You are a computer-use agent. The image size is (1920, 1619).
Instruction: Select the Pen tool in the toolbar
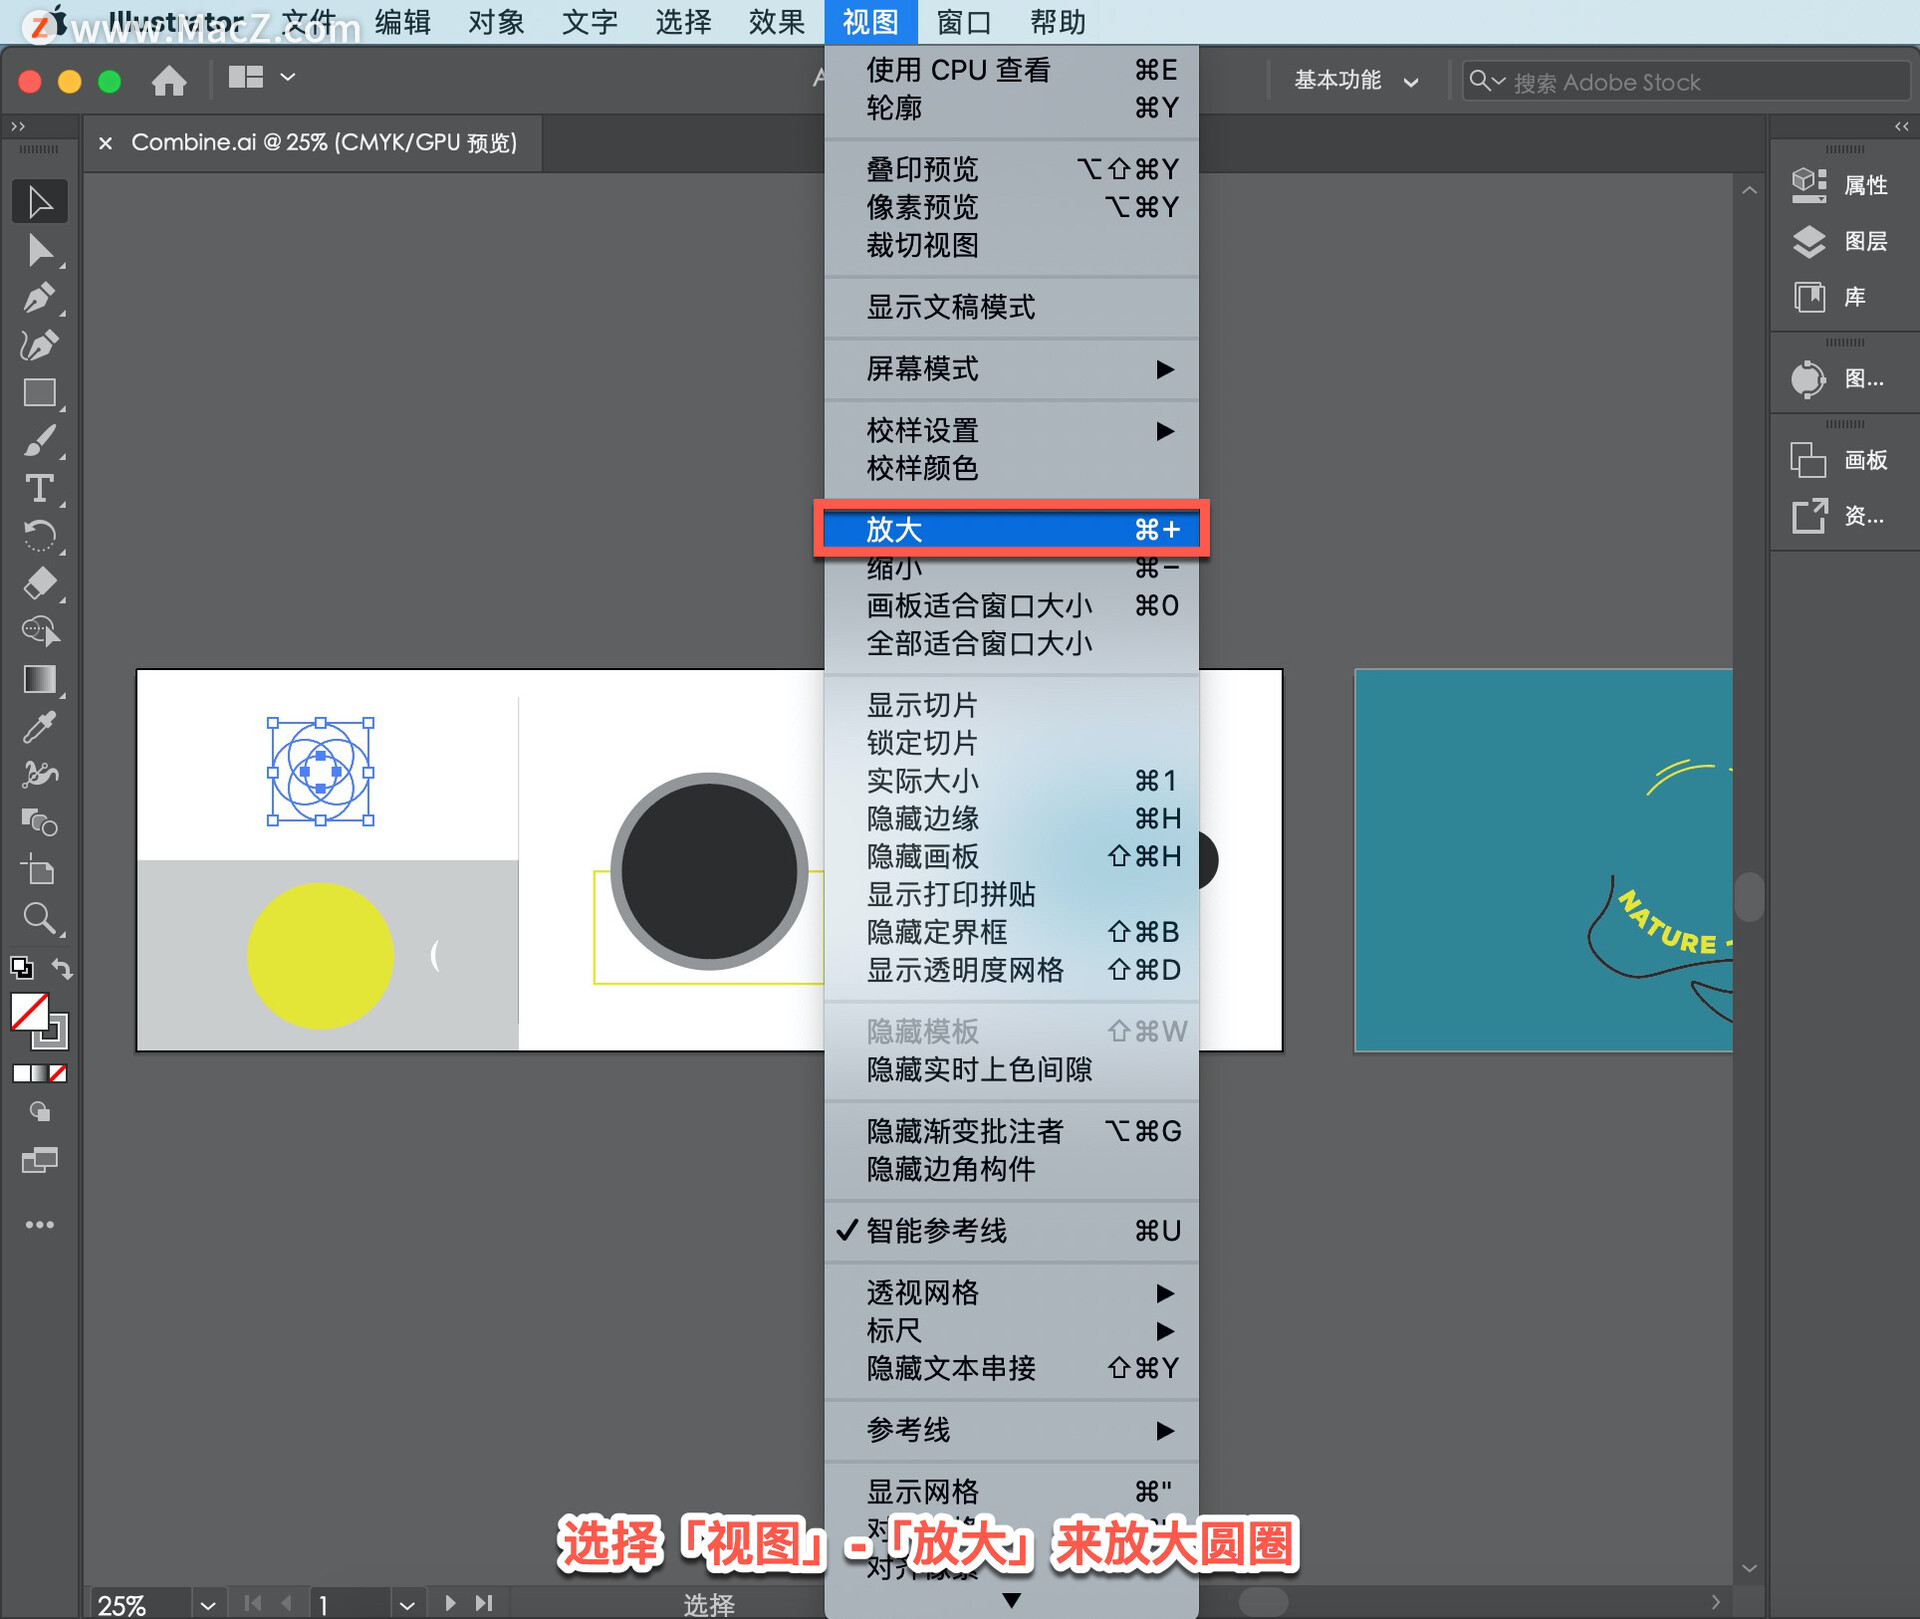39,298
